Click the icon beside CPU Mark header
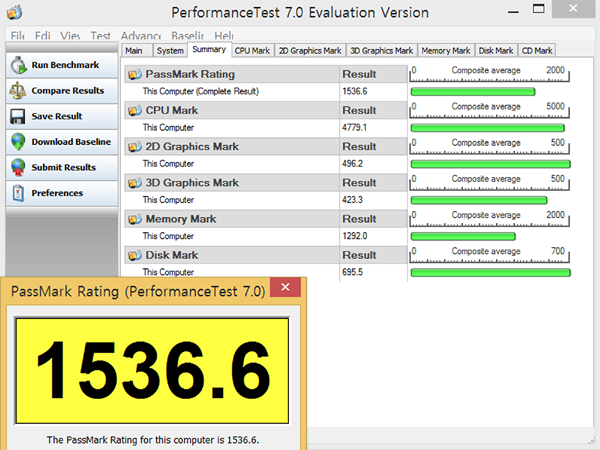600x450 pixels. [135, 111]
